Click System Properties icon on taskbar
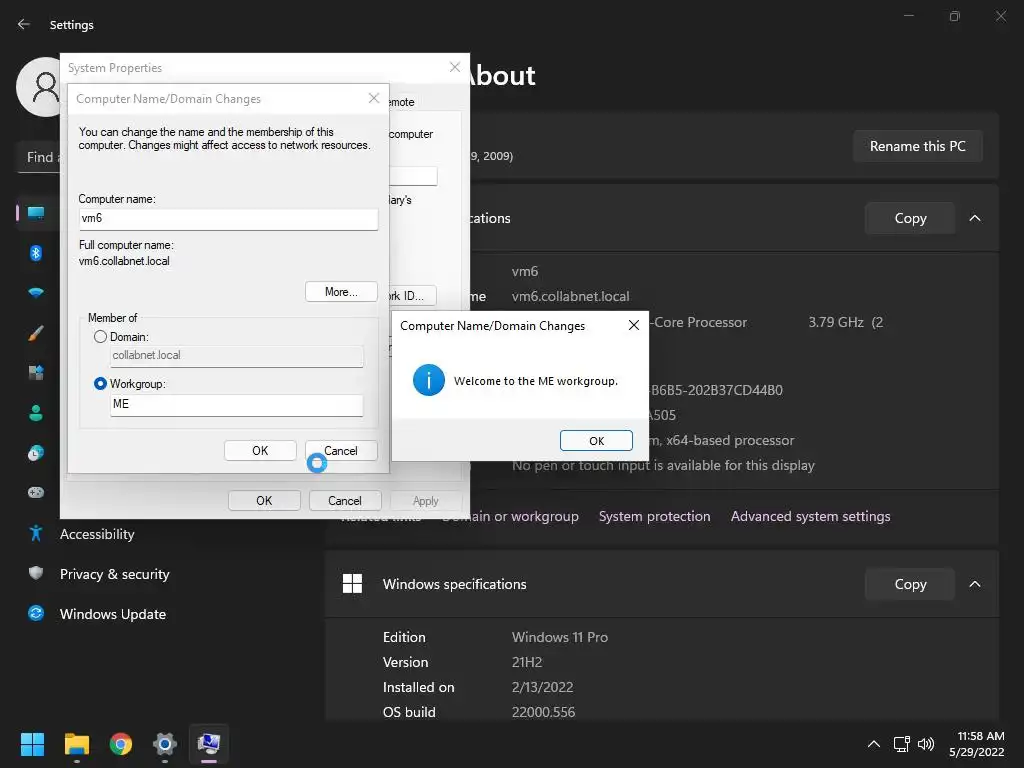 tap(209, 744)
